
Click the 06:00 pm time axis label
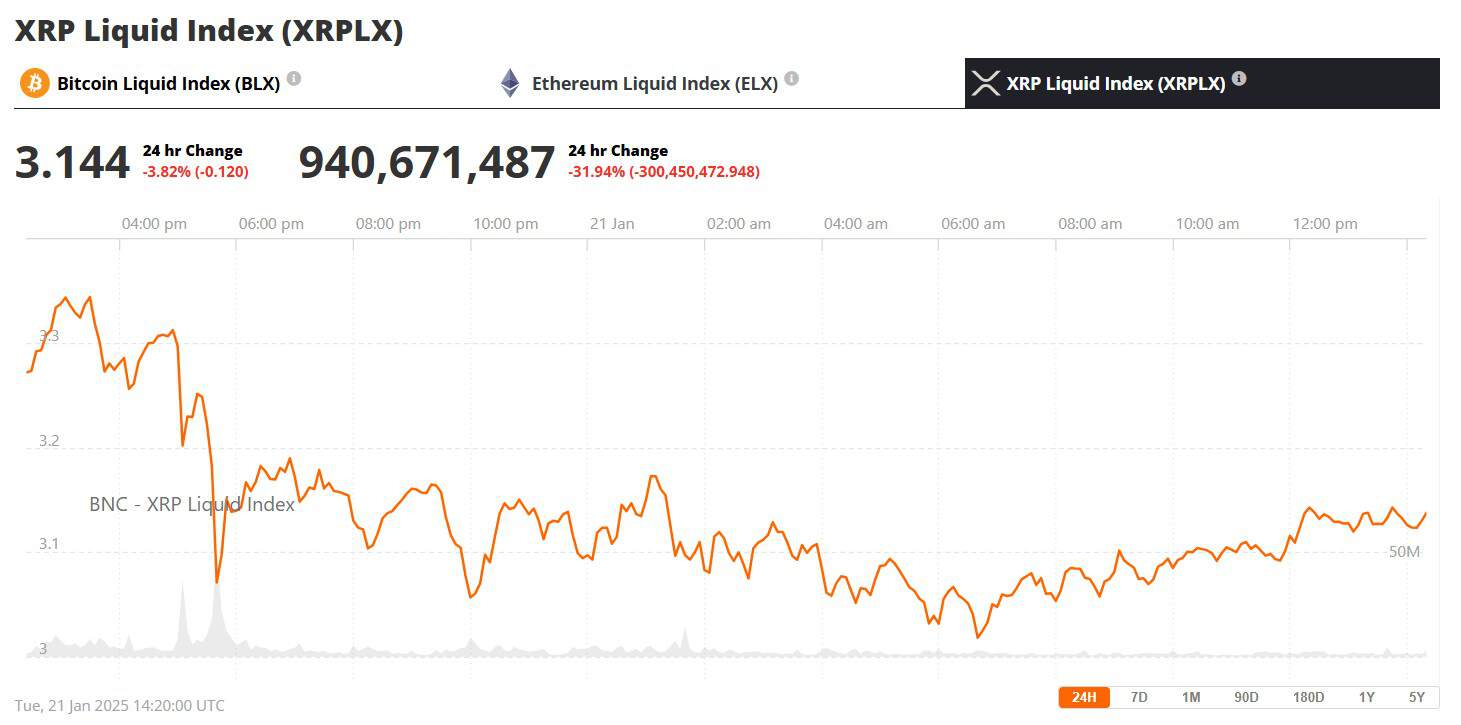pos(271,224)
